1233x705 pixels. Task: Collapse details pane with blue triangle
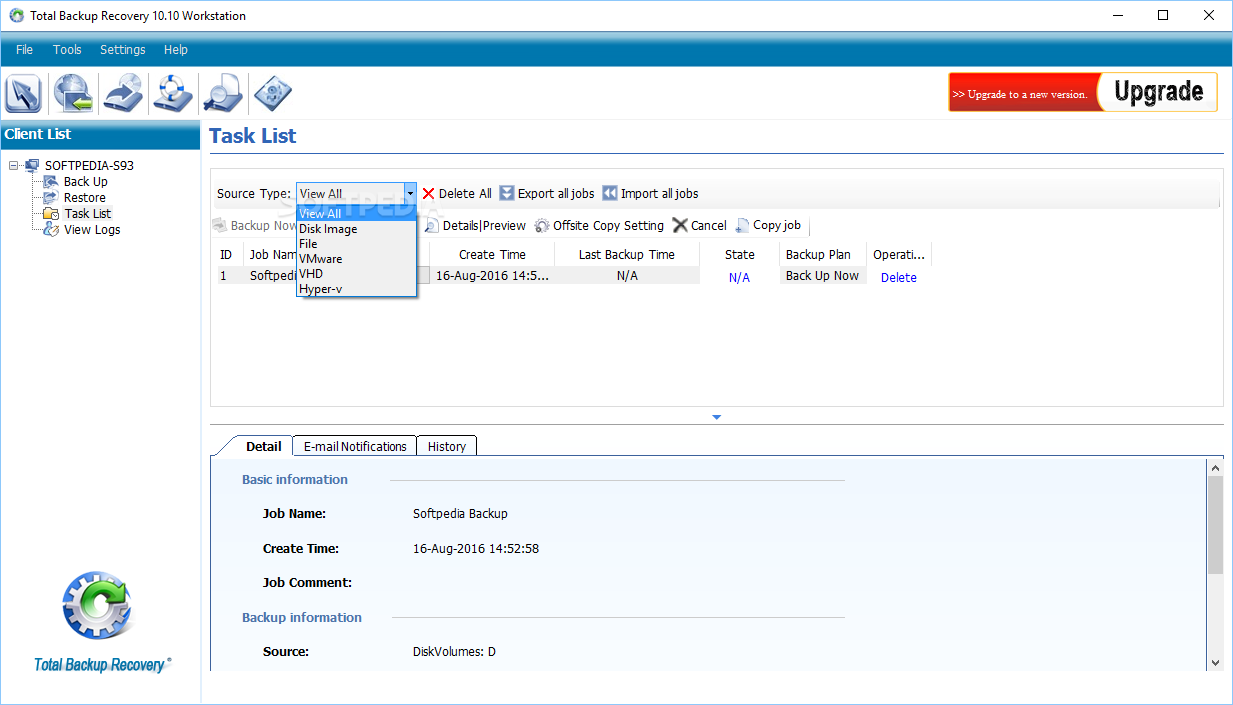click(717, 417)
